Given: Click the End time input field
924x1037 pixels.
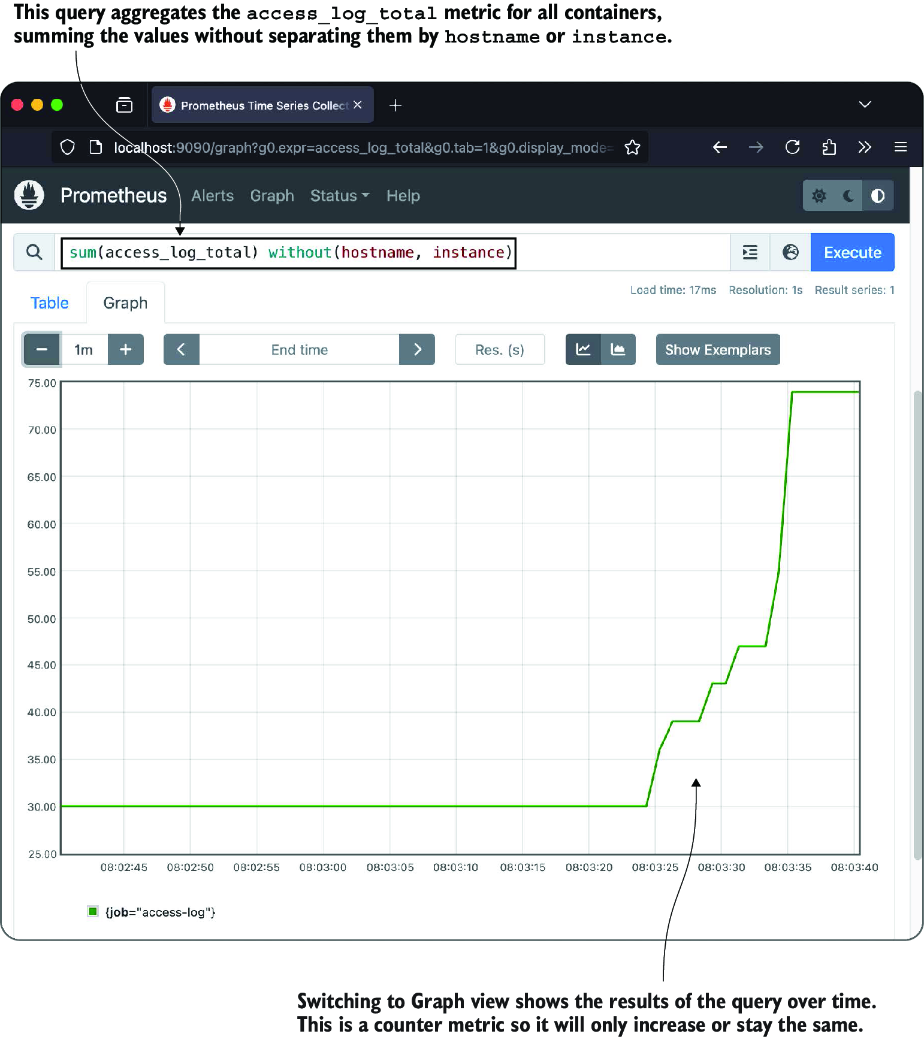Looking at the screenshot, I should 299,349.
